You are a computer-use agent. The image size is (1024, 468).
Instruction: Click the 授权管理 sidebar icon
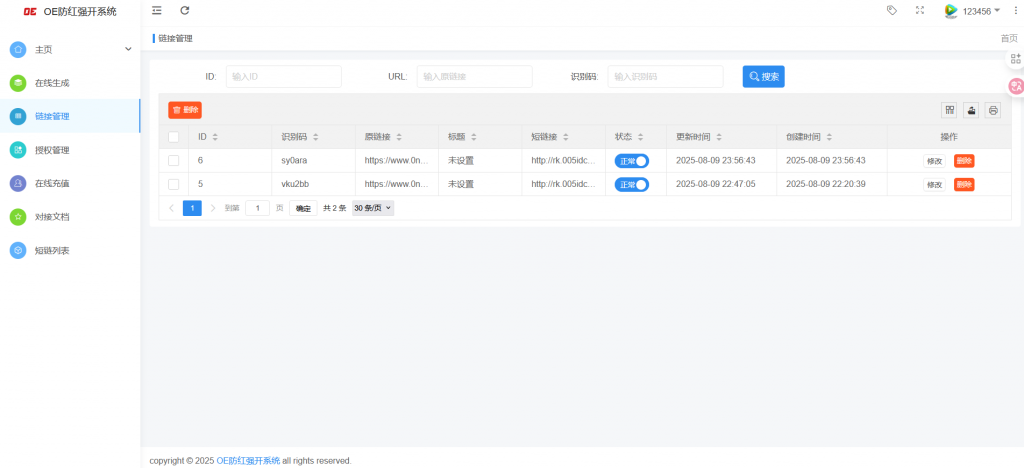(x=18, y=149)
